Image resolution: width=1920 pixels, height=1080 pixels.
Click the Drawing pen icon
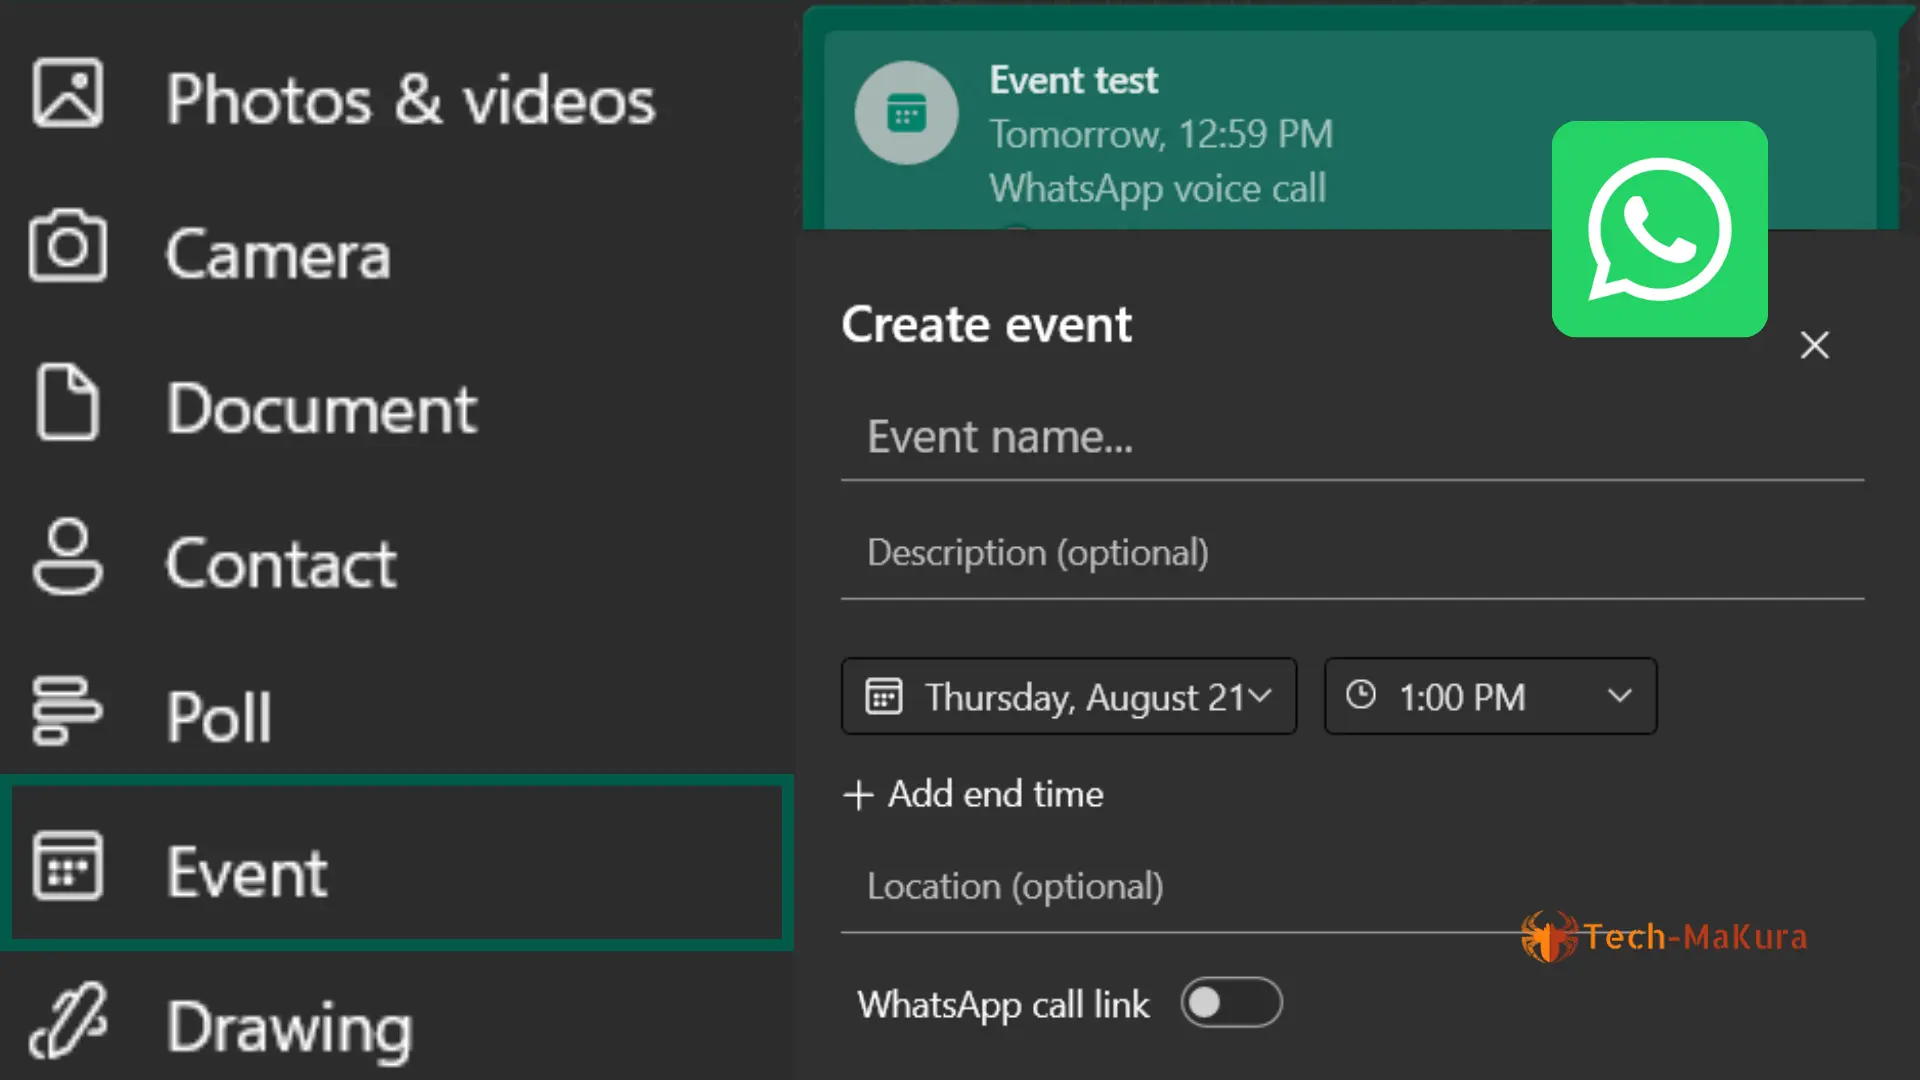point(68,1020)
